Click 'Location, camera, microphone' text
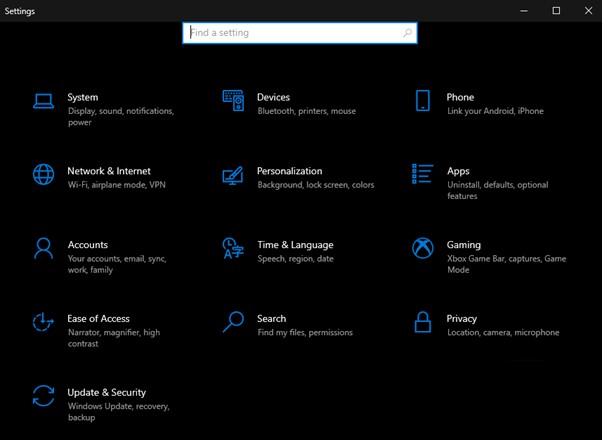Screen dimensions: 602x440 point(503,332)
